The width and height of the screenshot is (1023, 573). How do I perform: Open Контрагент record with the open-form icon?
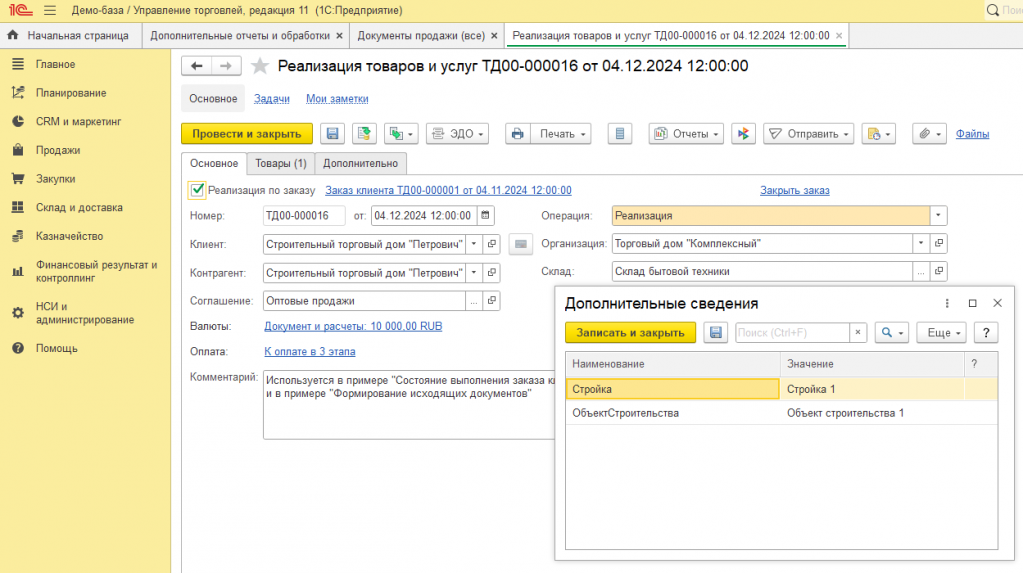pyautogui.click(x=492, y=273)
